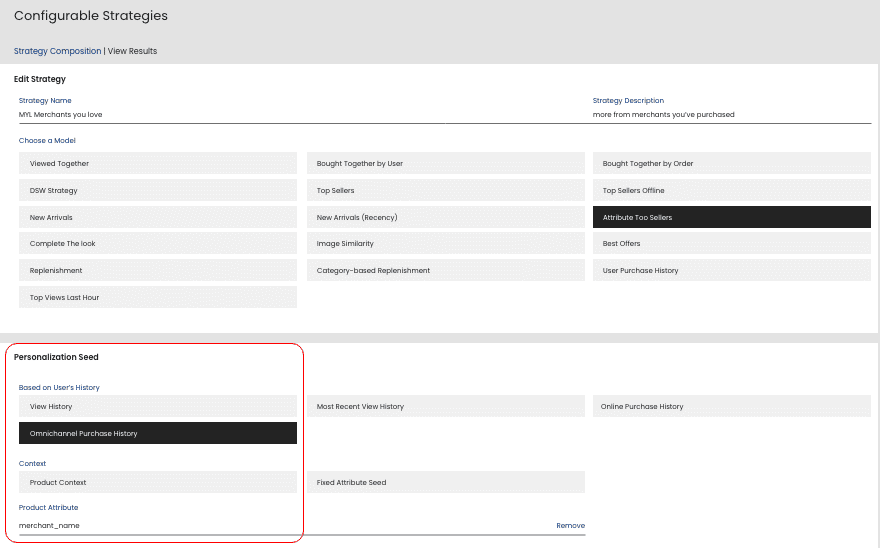The height and width of the screenshot is (548, 880).
Task: Edit the Strategy Name field
Action: pos(300,115)
